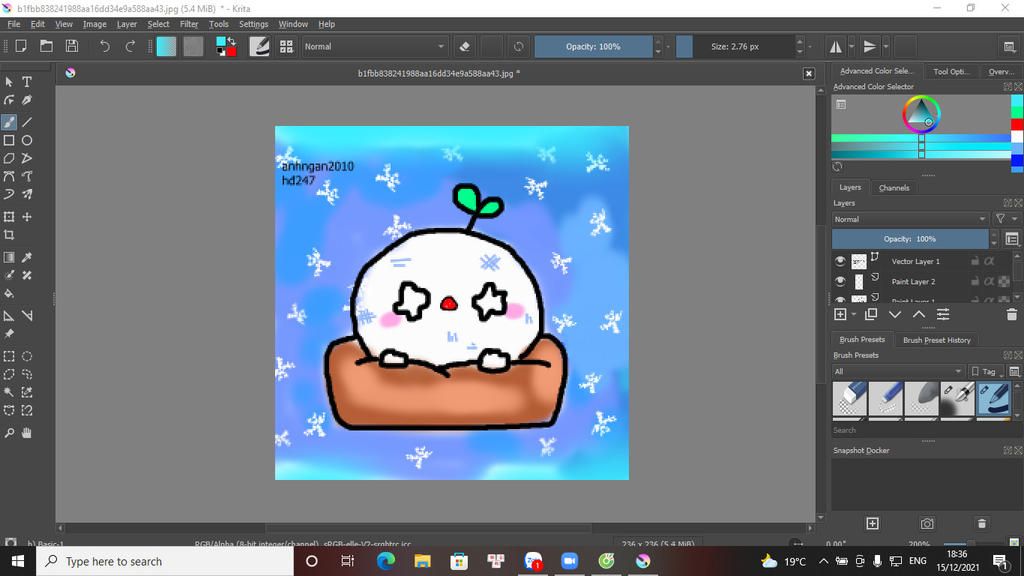Select the Contiguous Selection magic wand tool
The image size is (1024, 576).
point(9,392)
